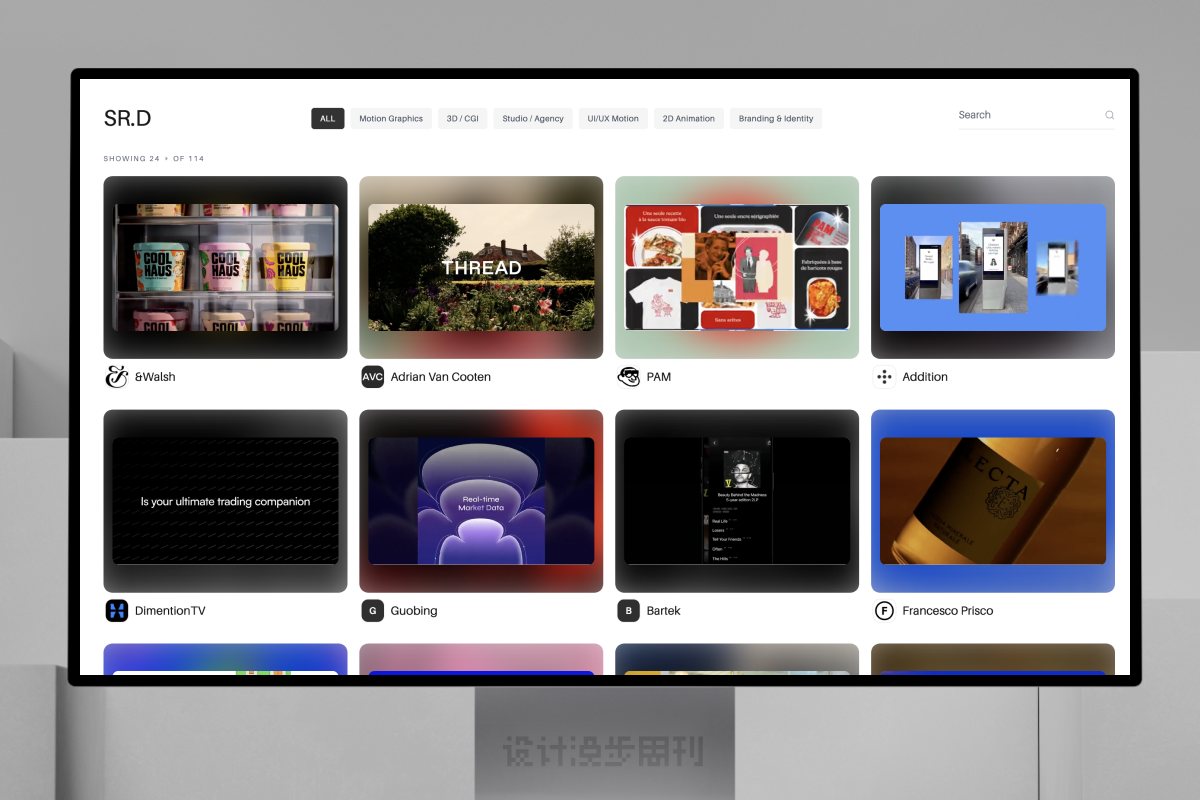1200x800 pixels.
Task: Click the DimentionTV blue logo icon
Action: point(117,611)
